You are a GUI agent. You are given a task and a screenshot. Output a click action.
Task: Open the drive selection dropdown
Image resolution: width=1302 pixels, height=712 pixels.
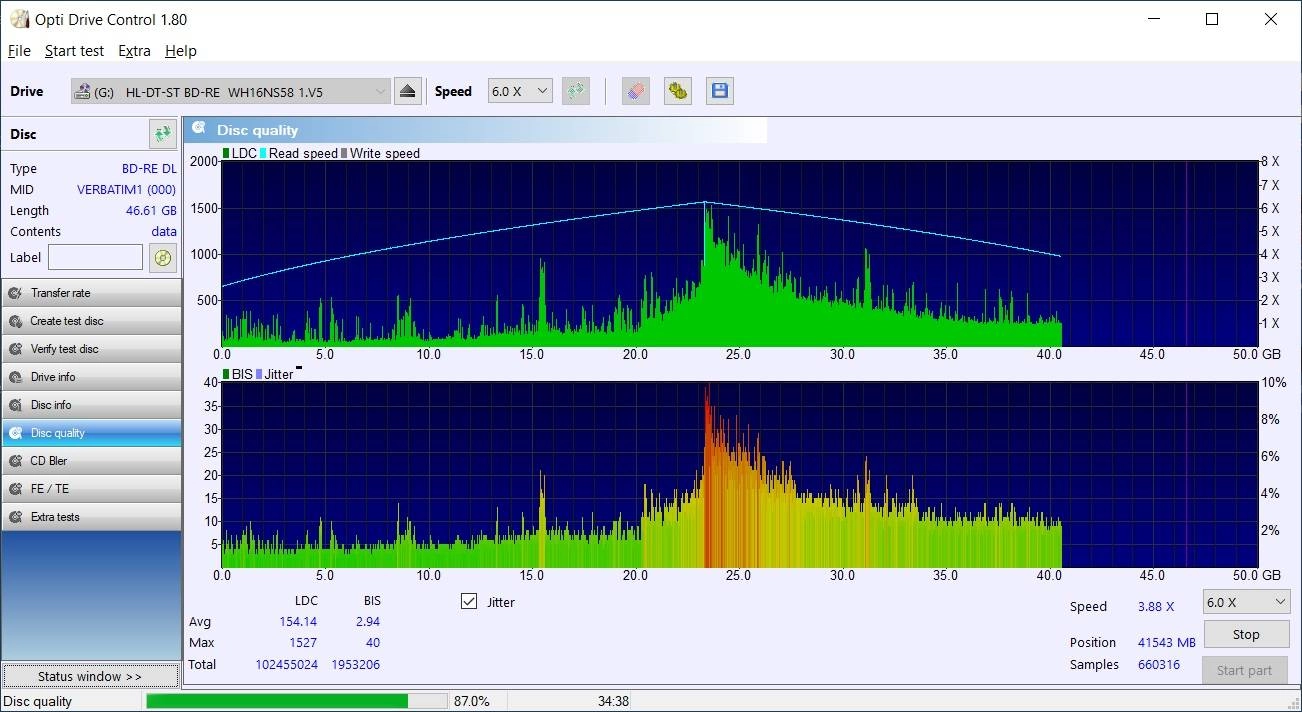click(230, 91)
